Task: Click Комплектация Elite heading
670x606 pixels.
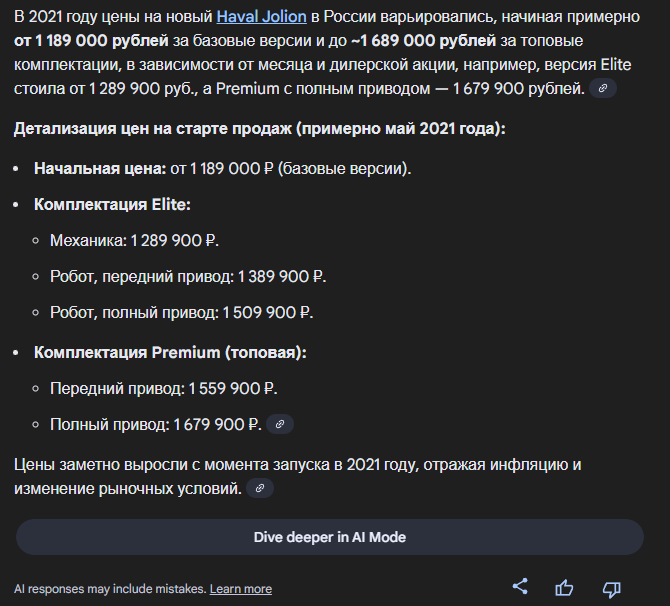Action: [x=112, y=204]
